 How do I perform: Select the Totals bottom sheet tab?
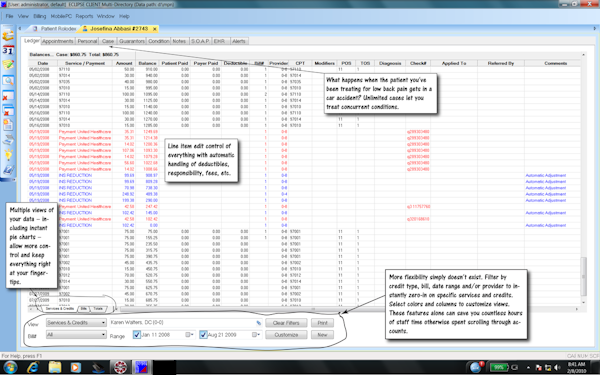[98, 308]
